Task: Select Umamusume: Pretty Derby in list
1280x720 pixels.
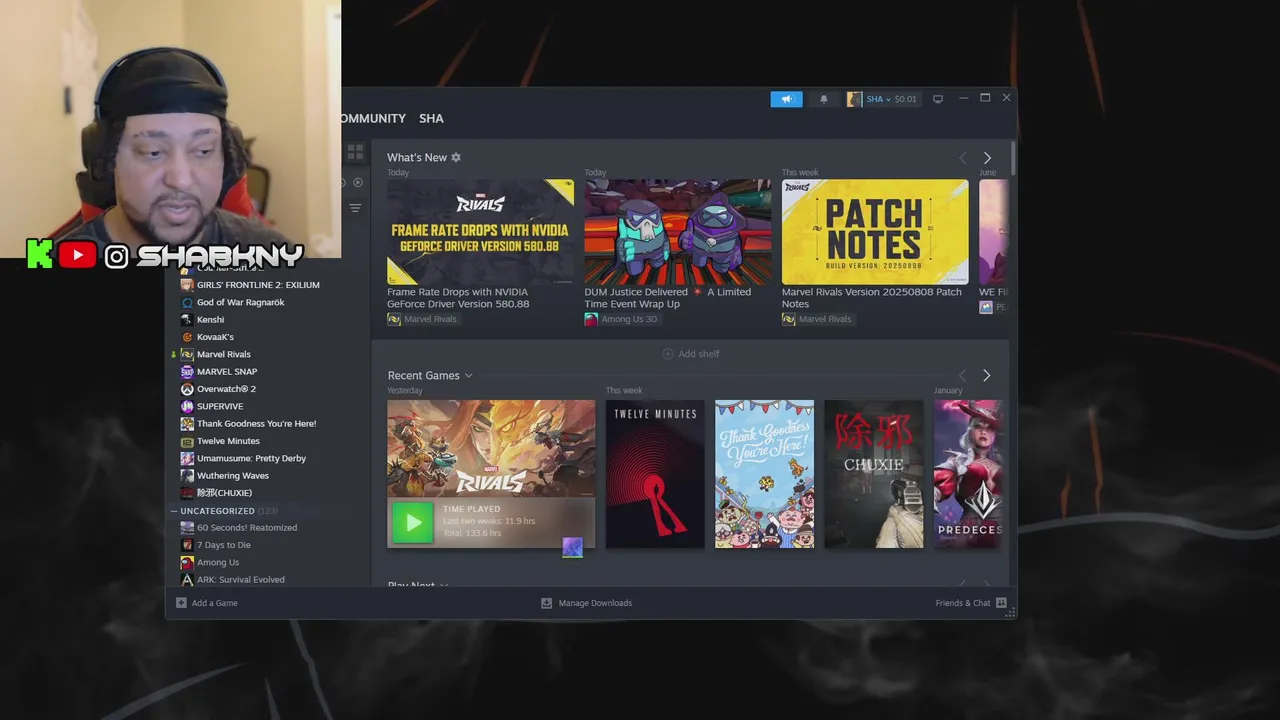Action: pos(251,458)
